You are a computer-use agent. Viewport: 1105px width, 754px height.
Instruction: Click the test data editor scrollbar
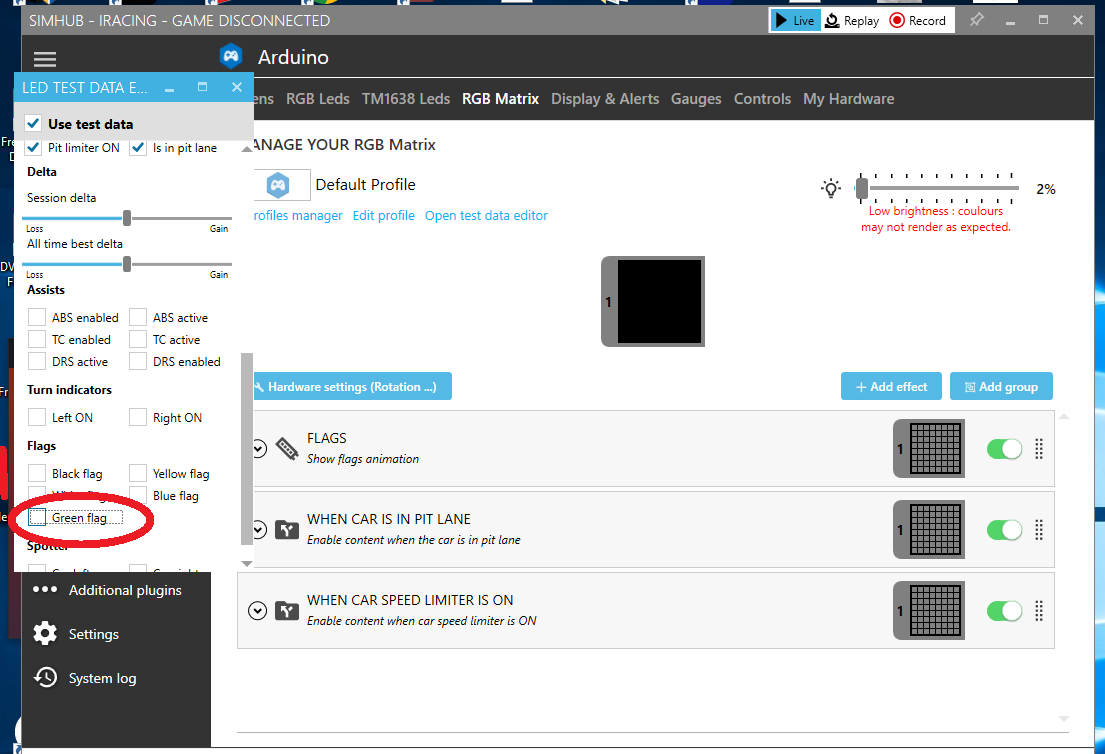pos(247,449)
